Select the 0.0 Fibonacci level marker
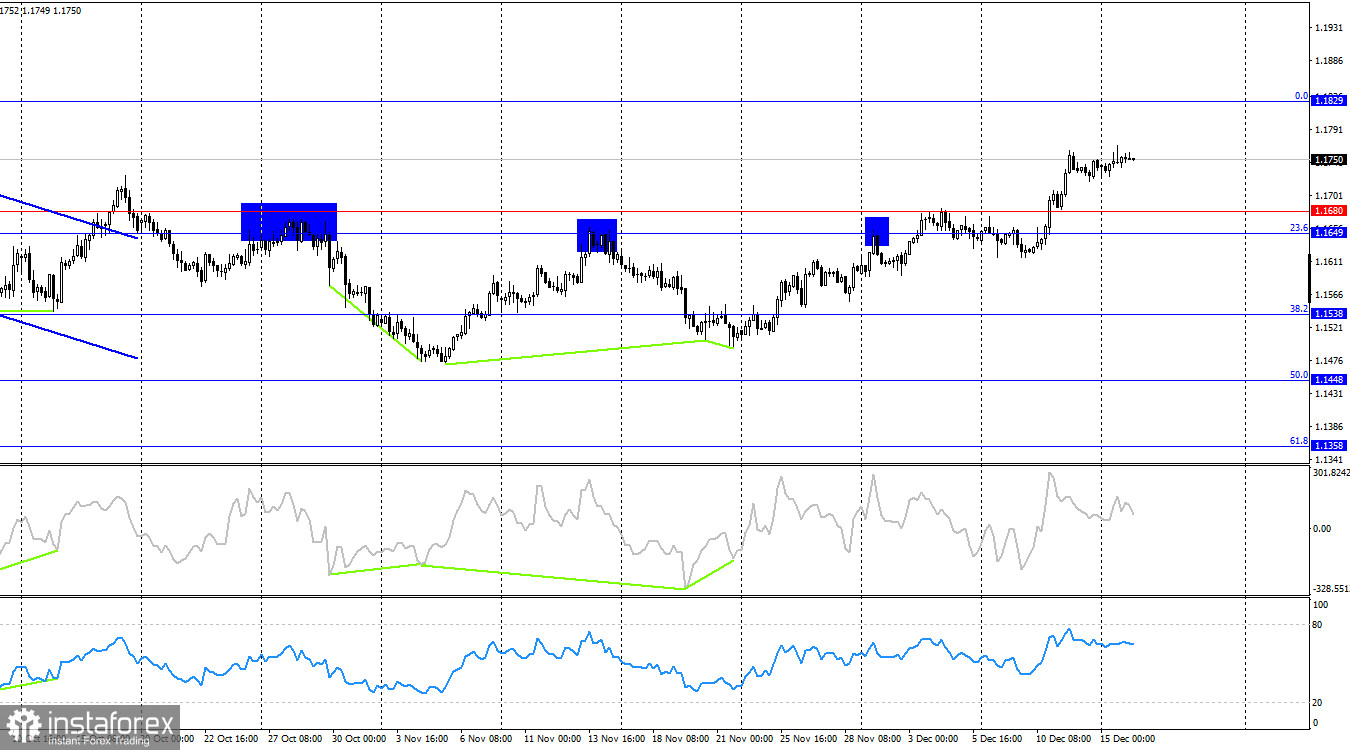This screenshot has height=750, width=1350. [x=1301, y=96]
